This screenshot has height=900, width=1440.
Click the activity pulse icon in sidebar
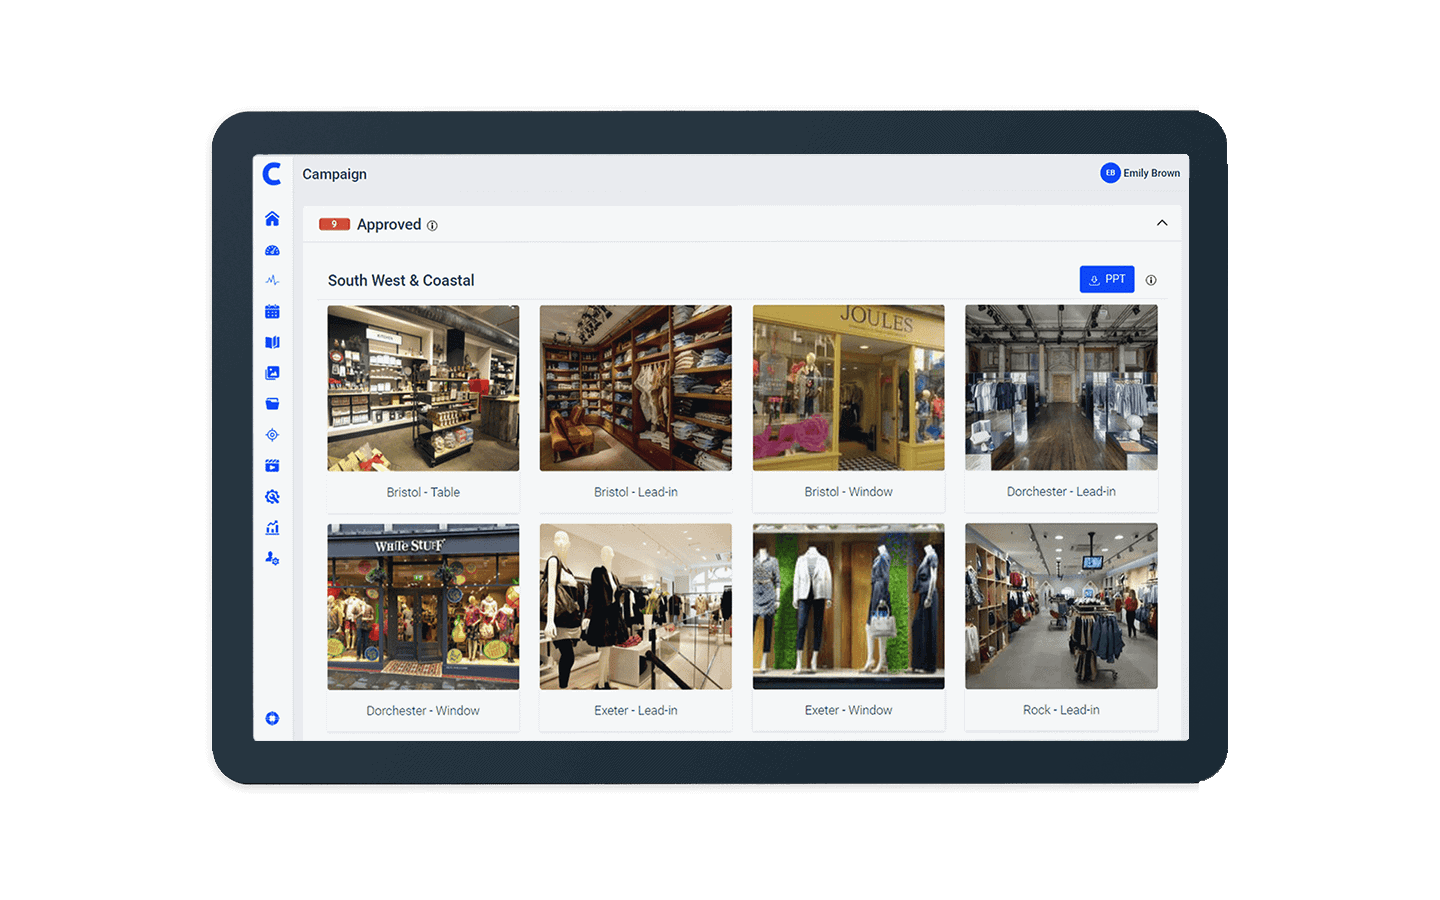coord(272,281)
